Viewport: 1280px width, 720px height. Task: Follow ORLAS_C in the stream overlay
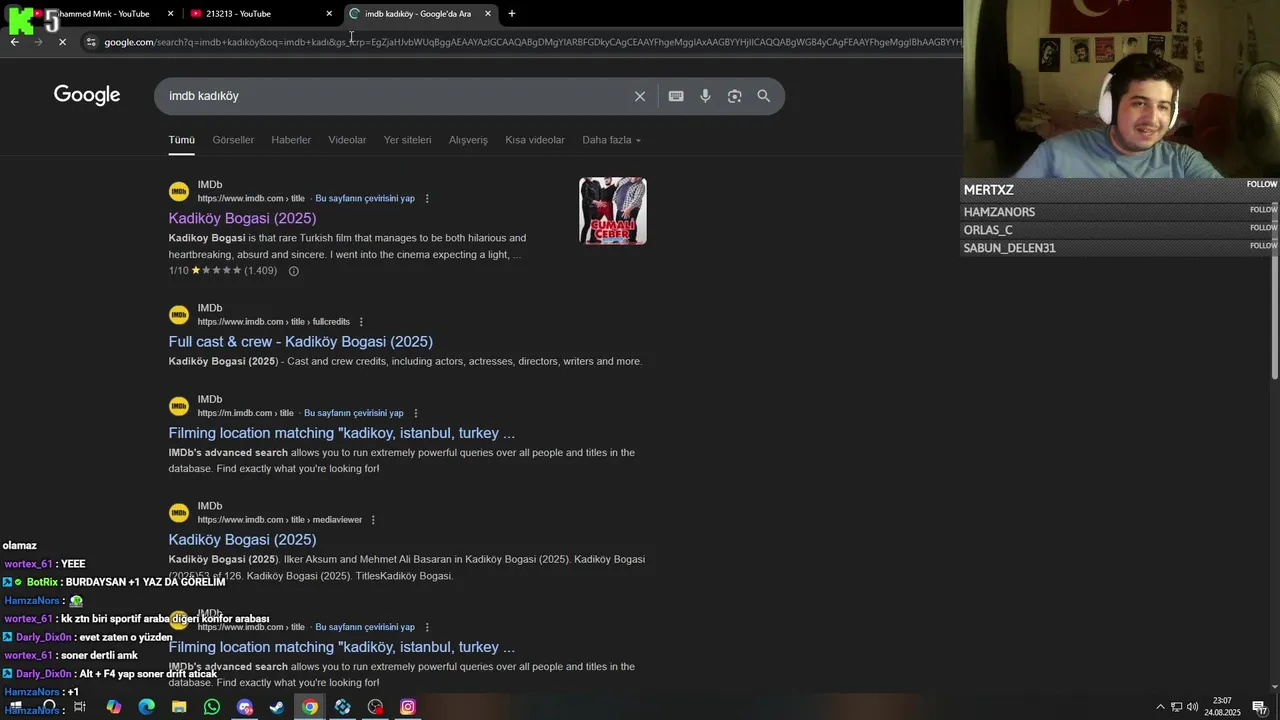pos(1264,227)
